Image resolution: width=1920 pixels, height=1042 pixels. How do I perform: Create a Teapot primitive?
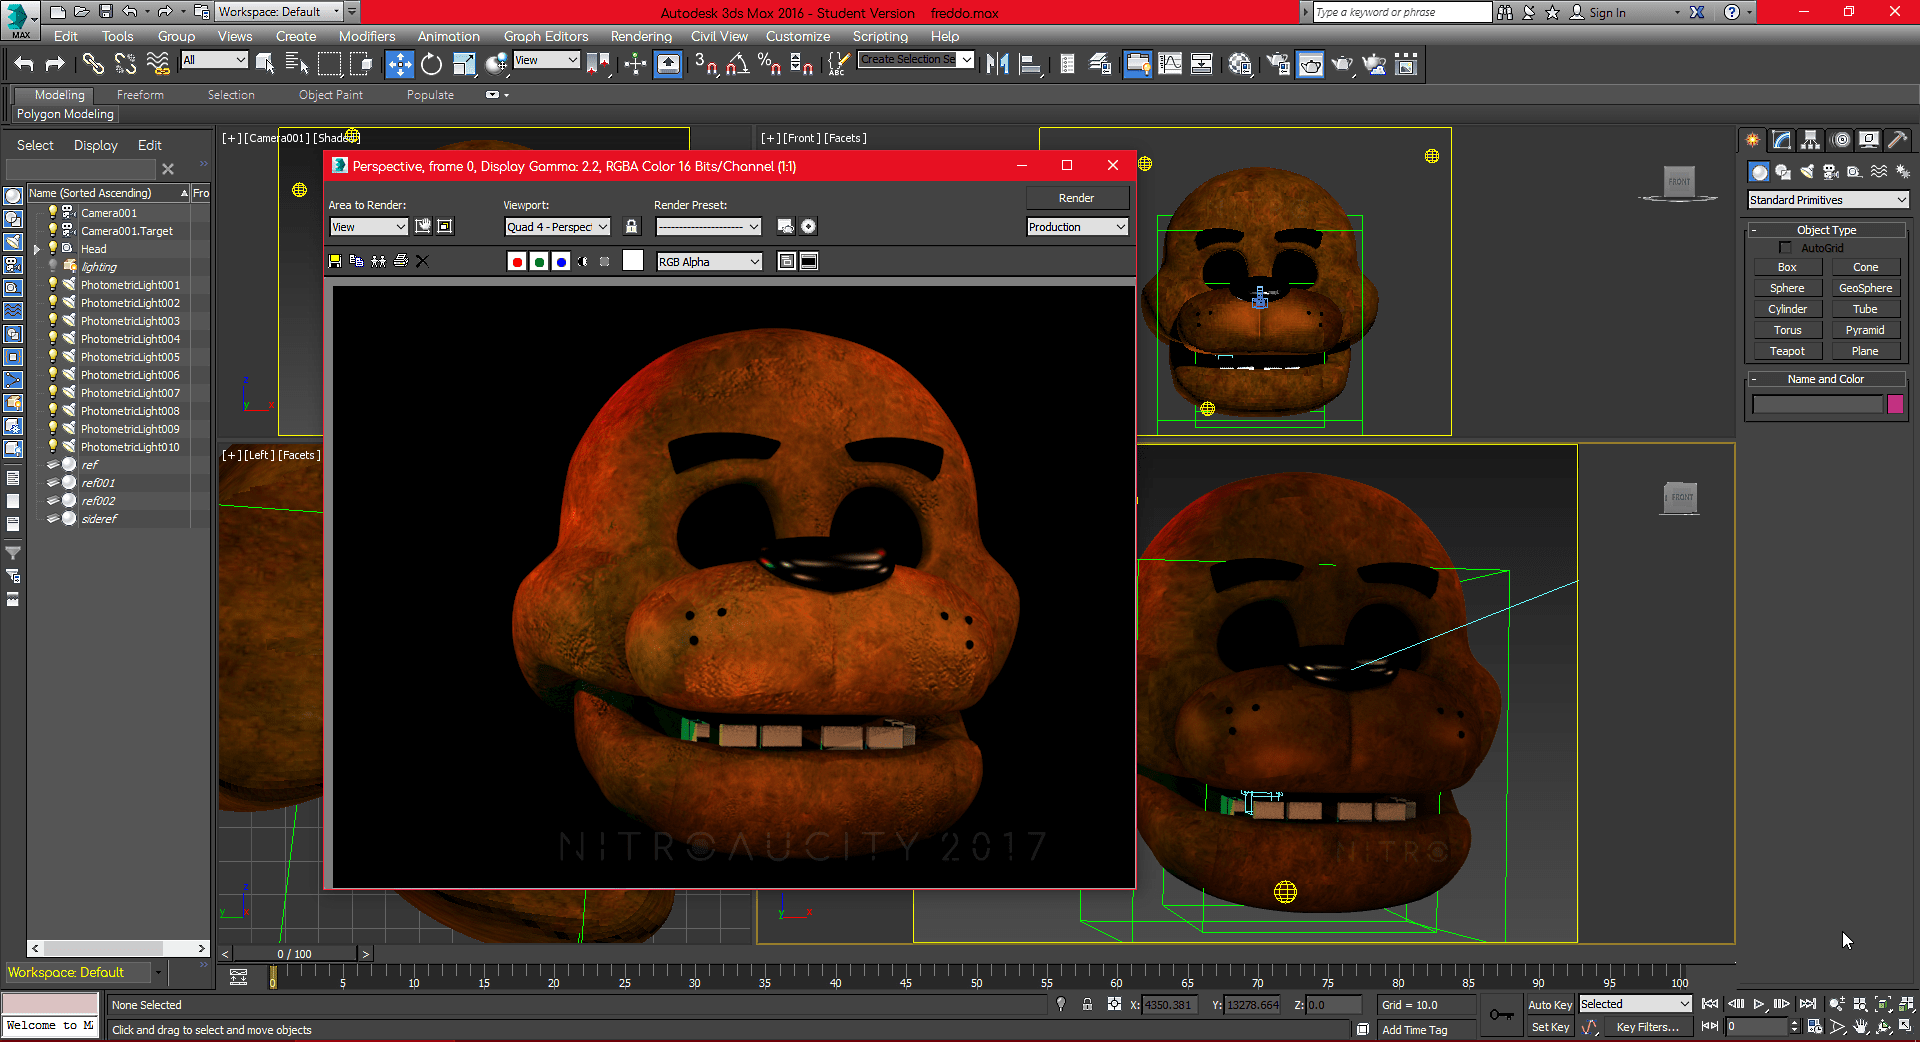point(1787,351)
